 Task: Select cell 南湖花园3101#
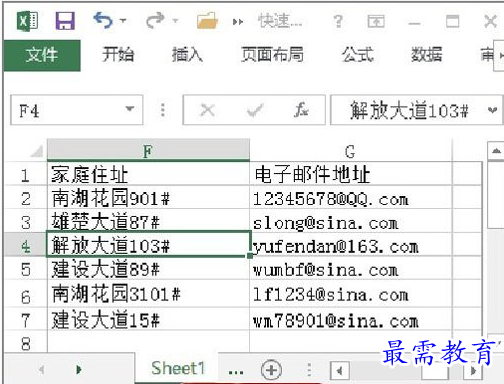tap(148, 294)
